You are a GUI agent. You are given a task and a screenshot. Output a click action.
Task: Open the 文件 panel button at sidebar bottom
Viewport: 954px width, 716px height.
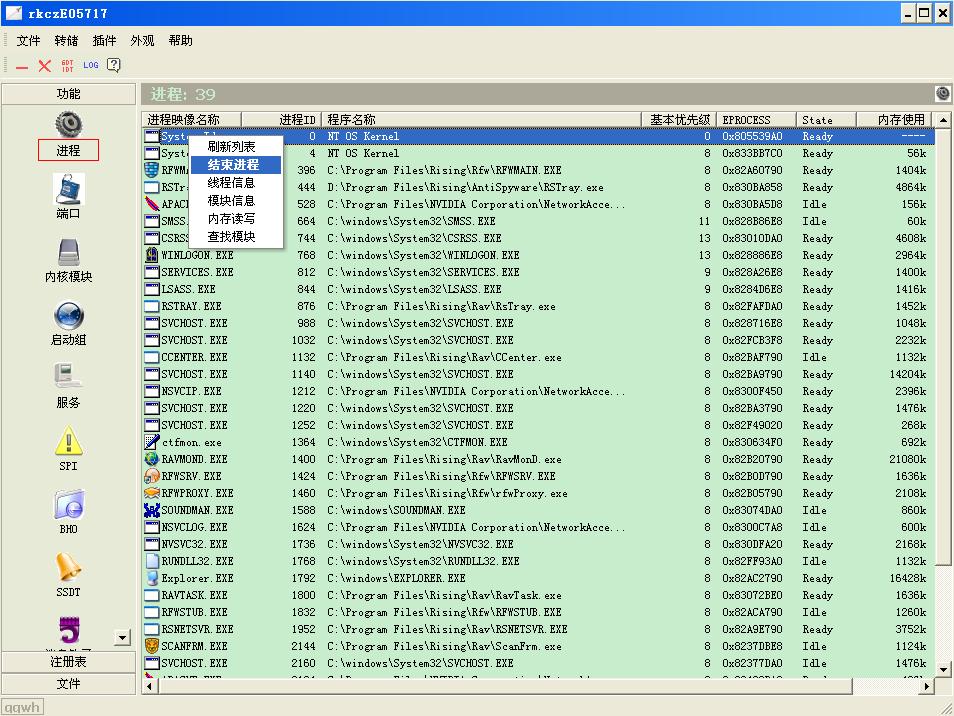pos(68,684)
